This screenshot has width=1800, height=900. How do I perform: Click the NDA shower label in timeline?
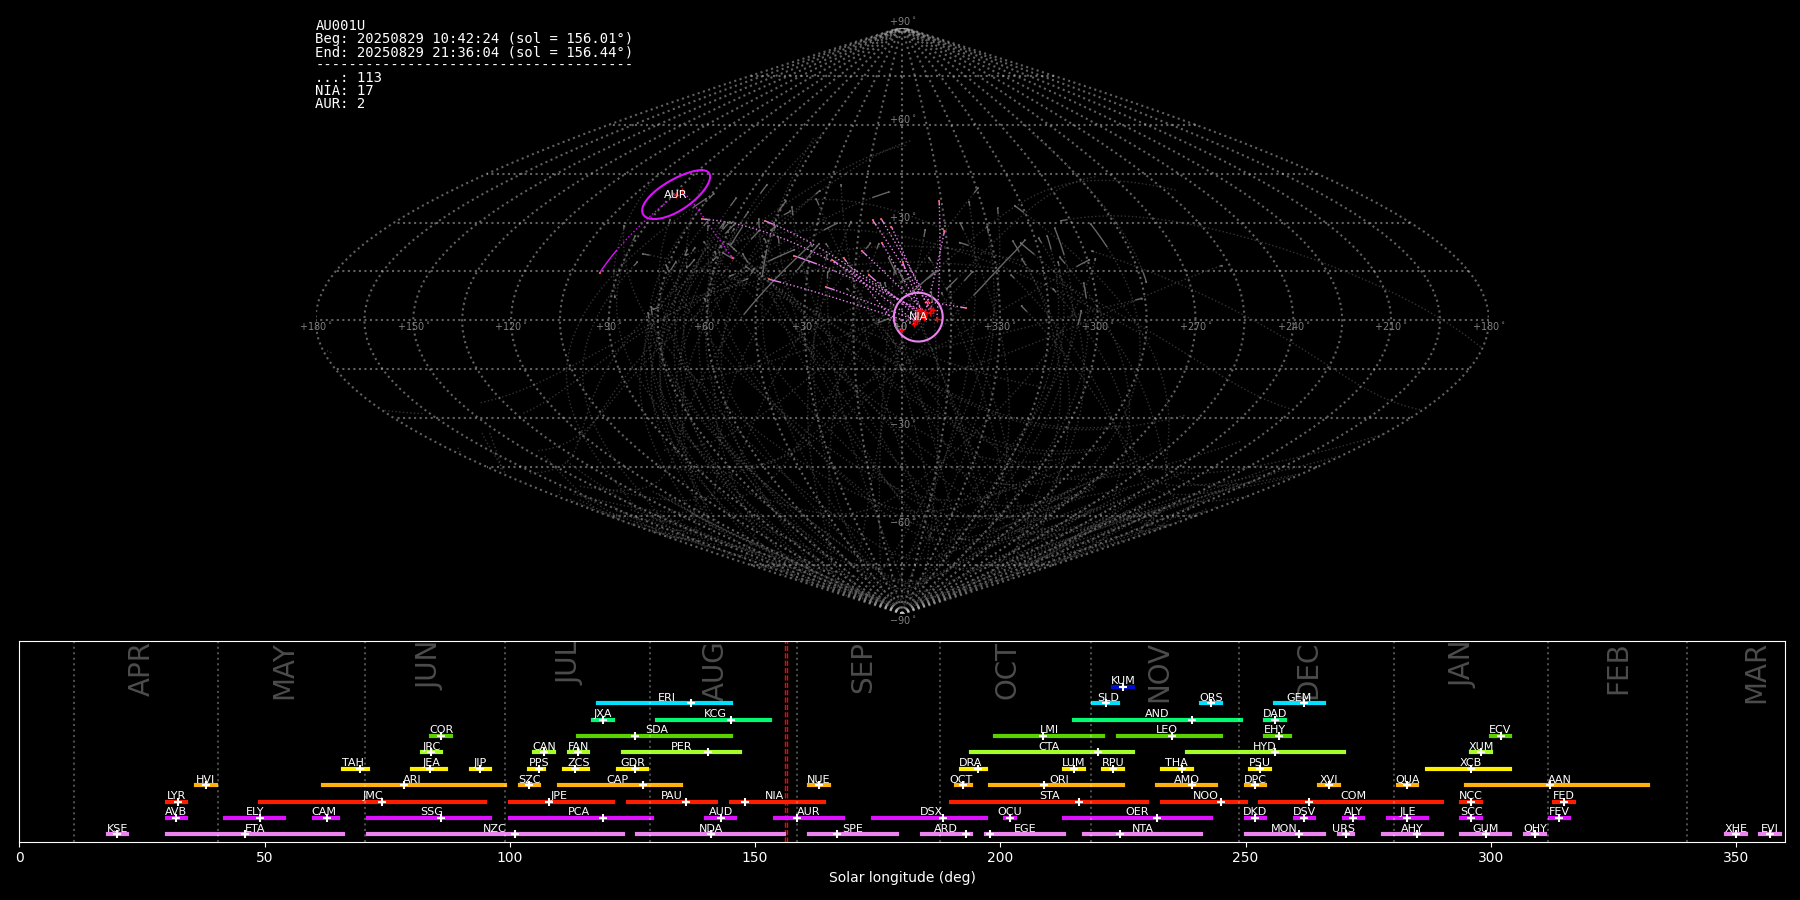(711, 829)
